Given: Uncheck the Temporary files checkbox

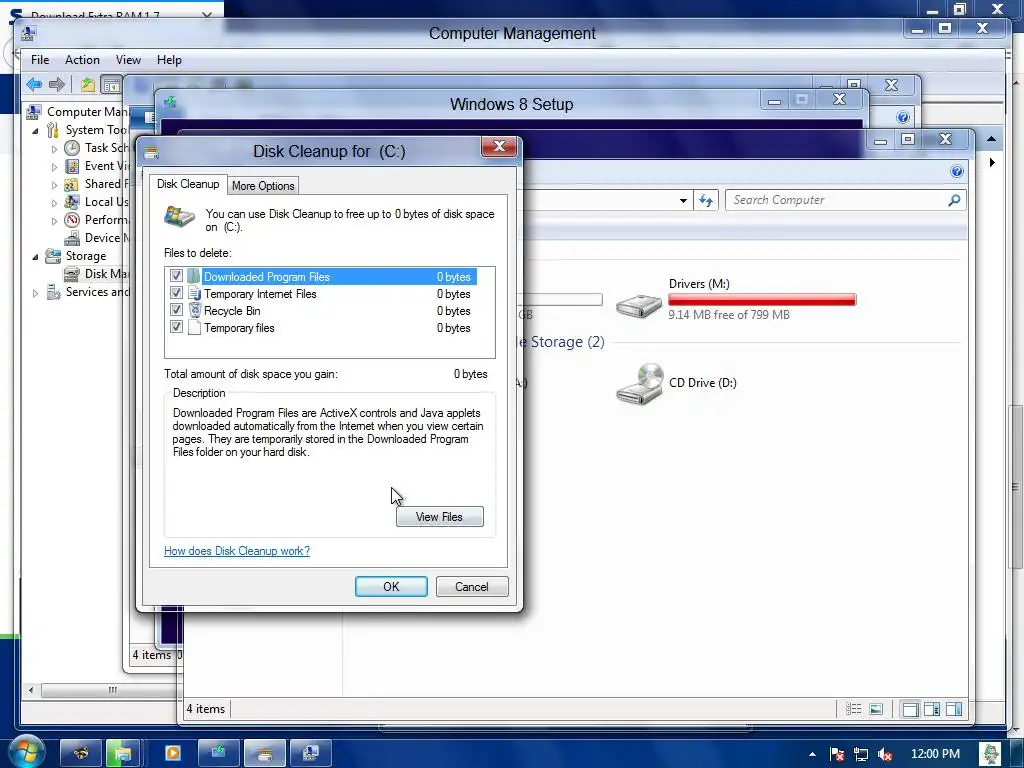Looking at the screenshot, I should point(176,327).
